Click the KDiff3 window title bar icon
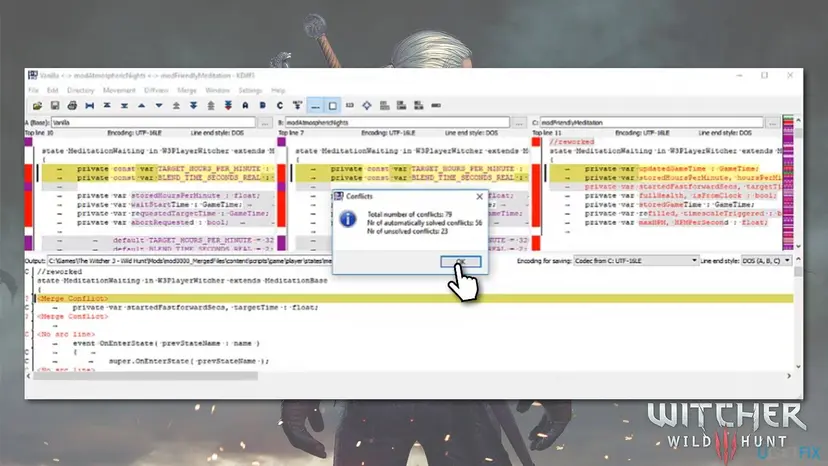This screenshot has width=828, height=466. [x=33, y=76]
